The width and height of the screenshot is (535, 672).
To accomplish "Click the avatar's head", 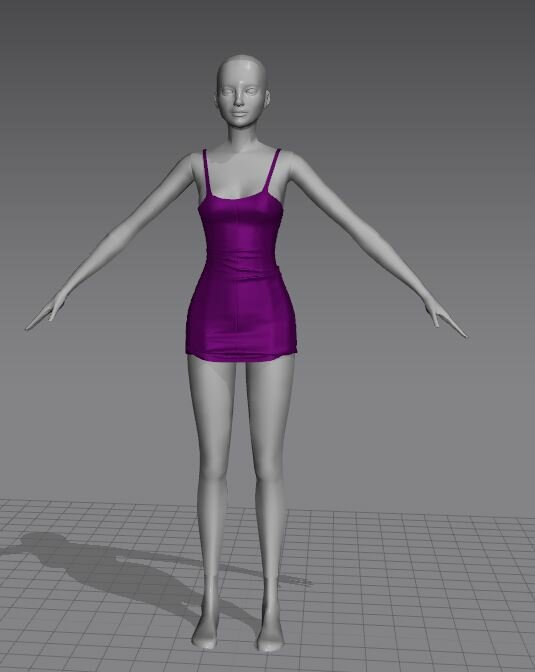I will coord(242,91).
